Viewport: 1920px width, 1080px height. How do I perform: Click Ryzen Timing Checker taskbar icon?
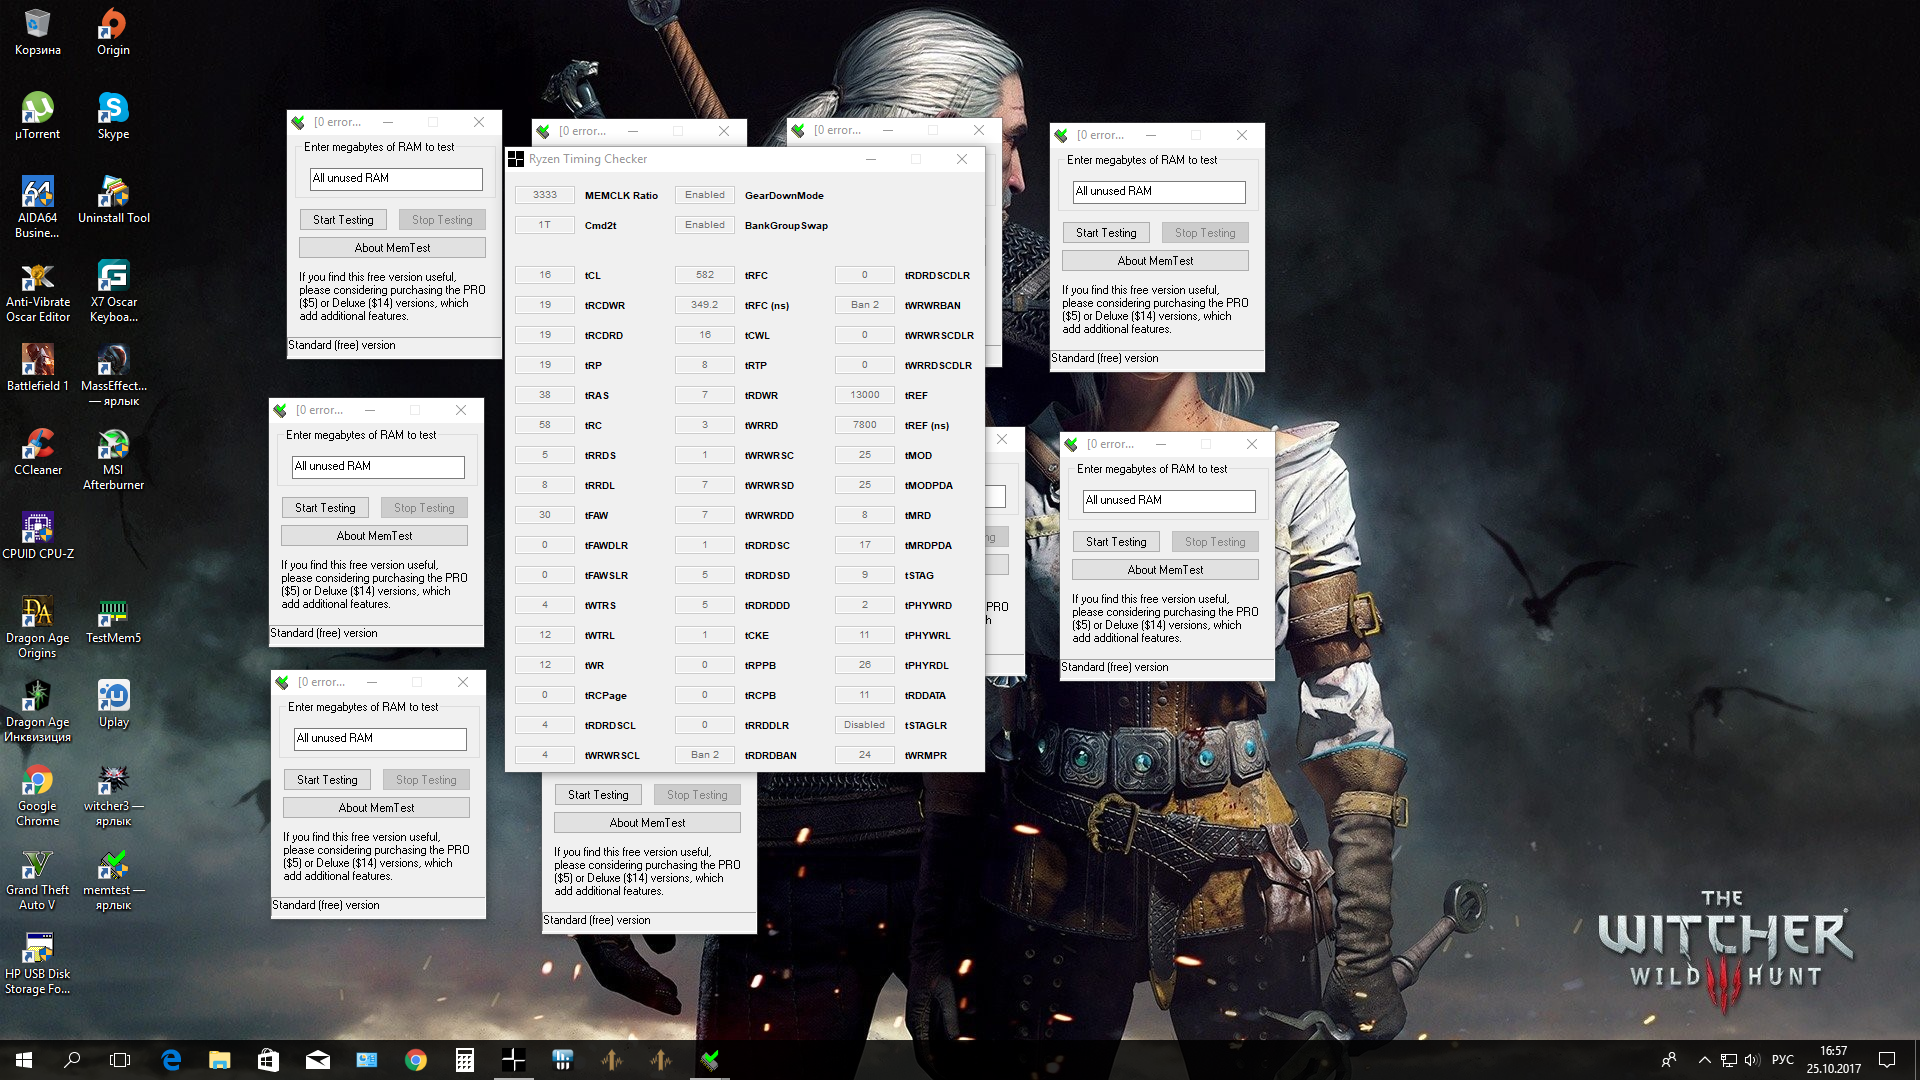point(513,1060)
